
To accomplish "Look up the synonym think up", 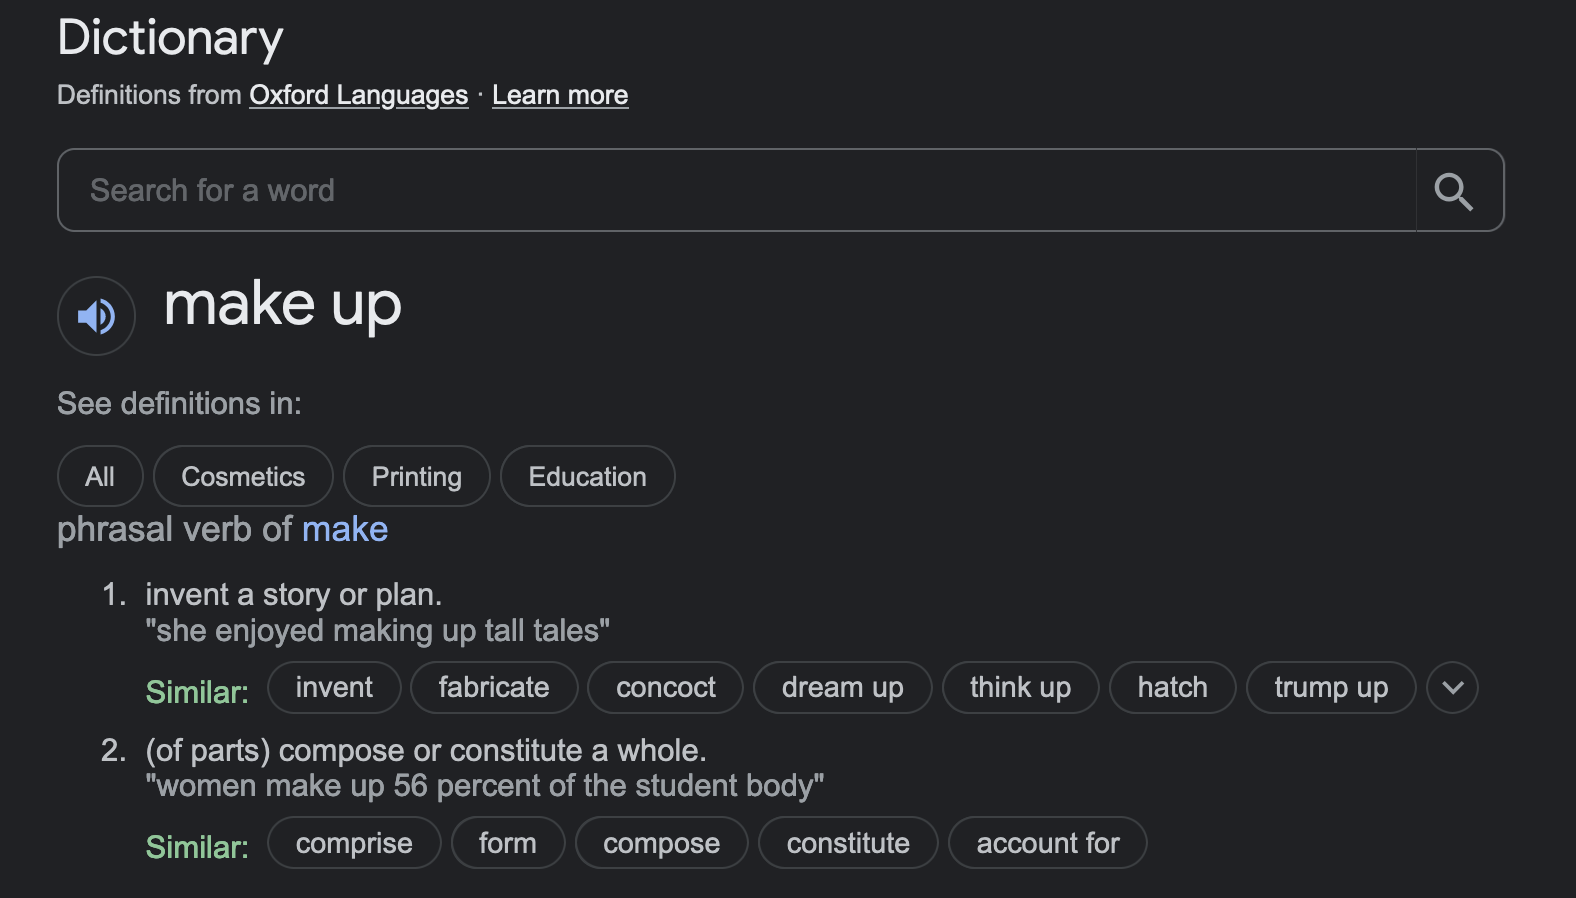I will click(1020, 688).
